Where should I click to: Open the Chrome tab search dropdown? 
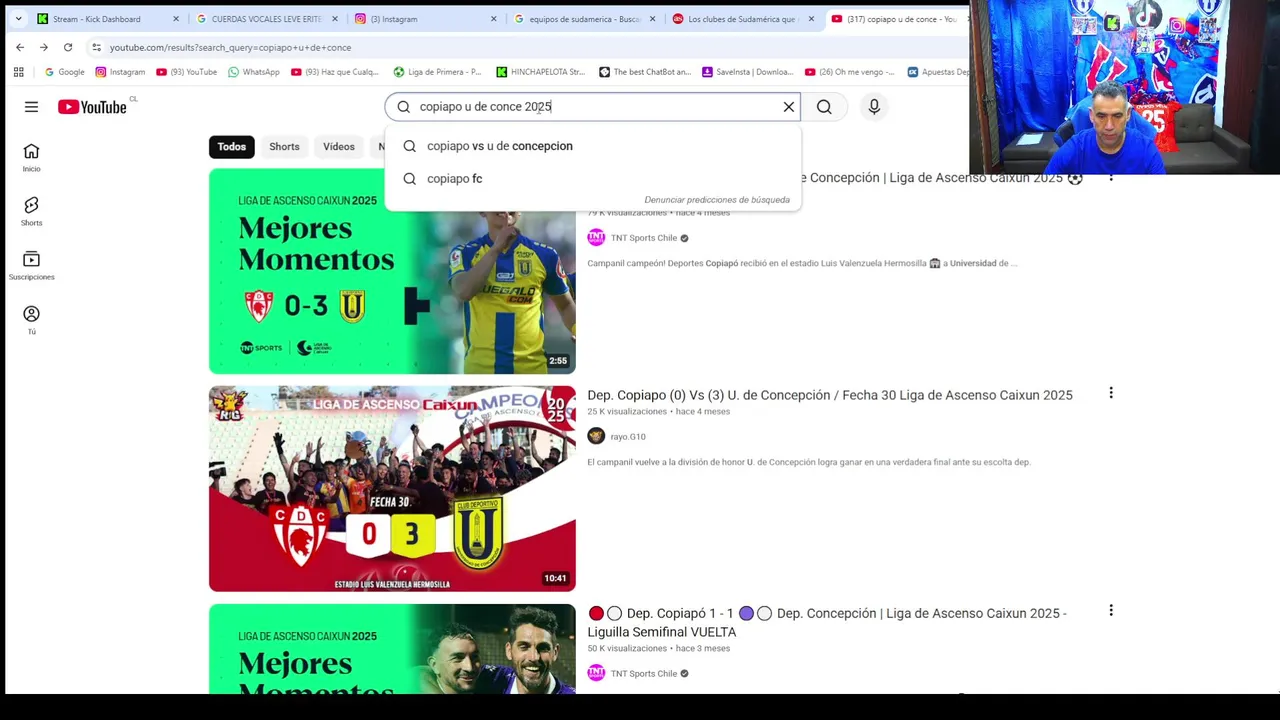point(18,18)
